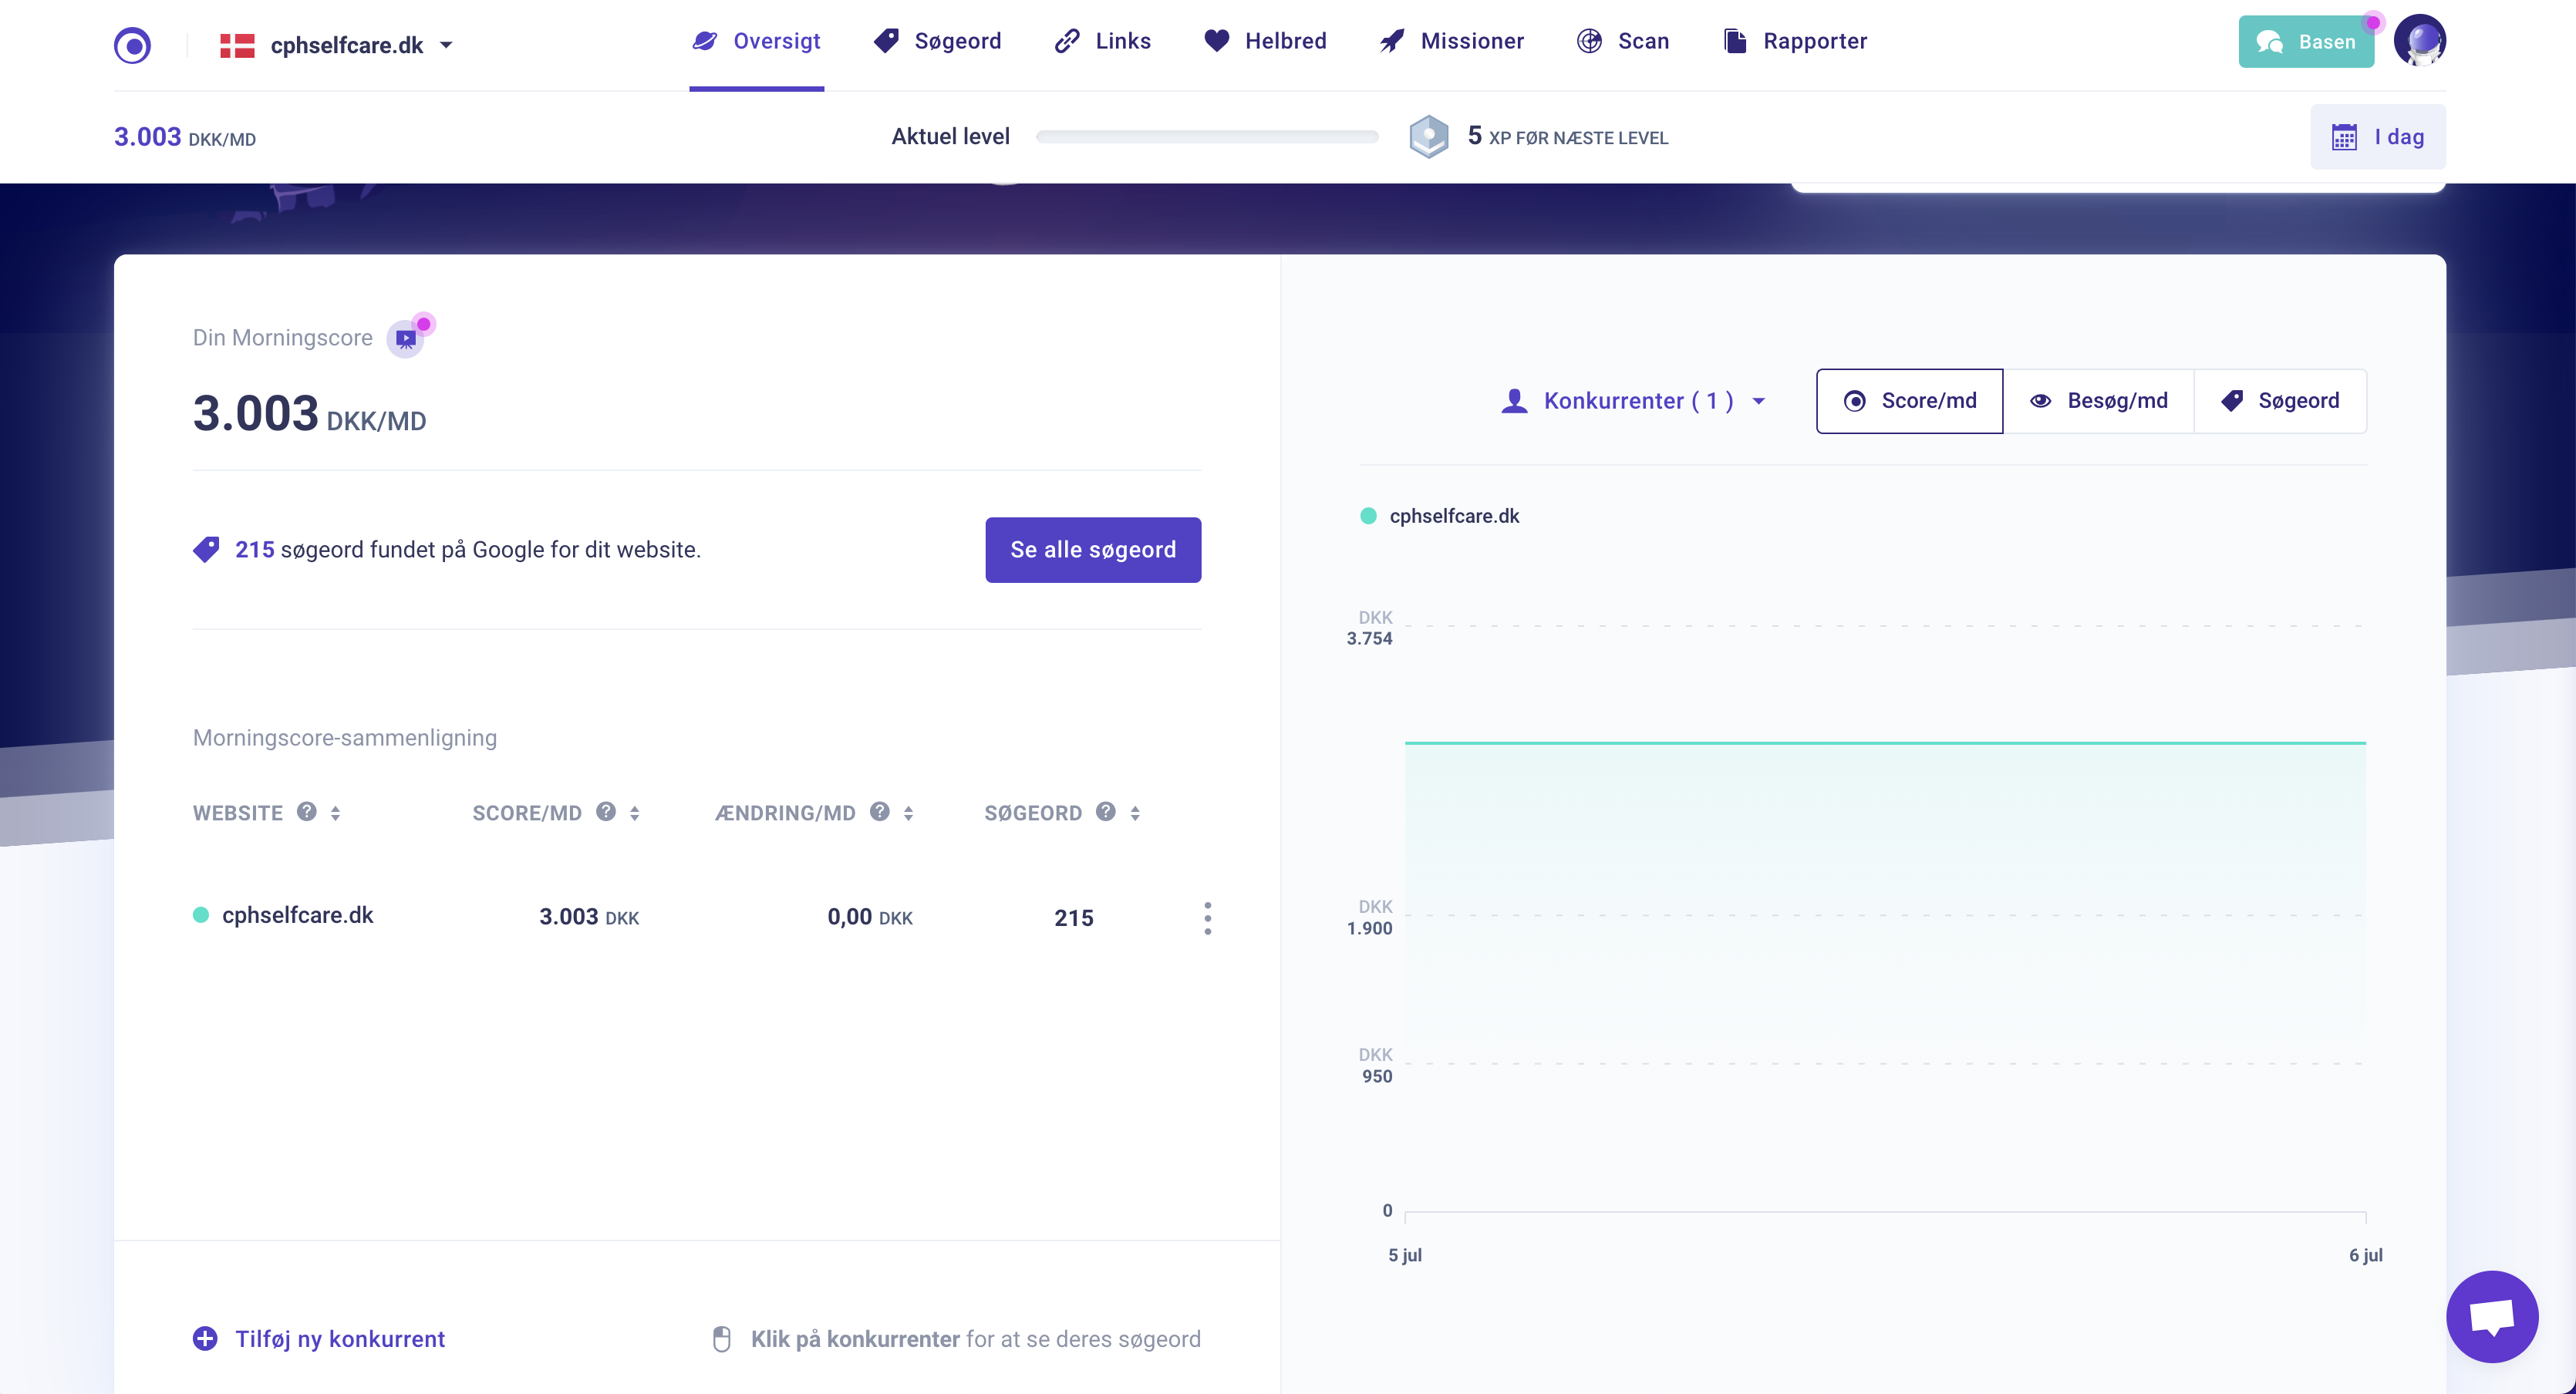Switch chart to Besøg/md view

2098,401
